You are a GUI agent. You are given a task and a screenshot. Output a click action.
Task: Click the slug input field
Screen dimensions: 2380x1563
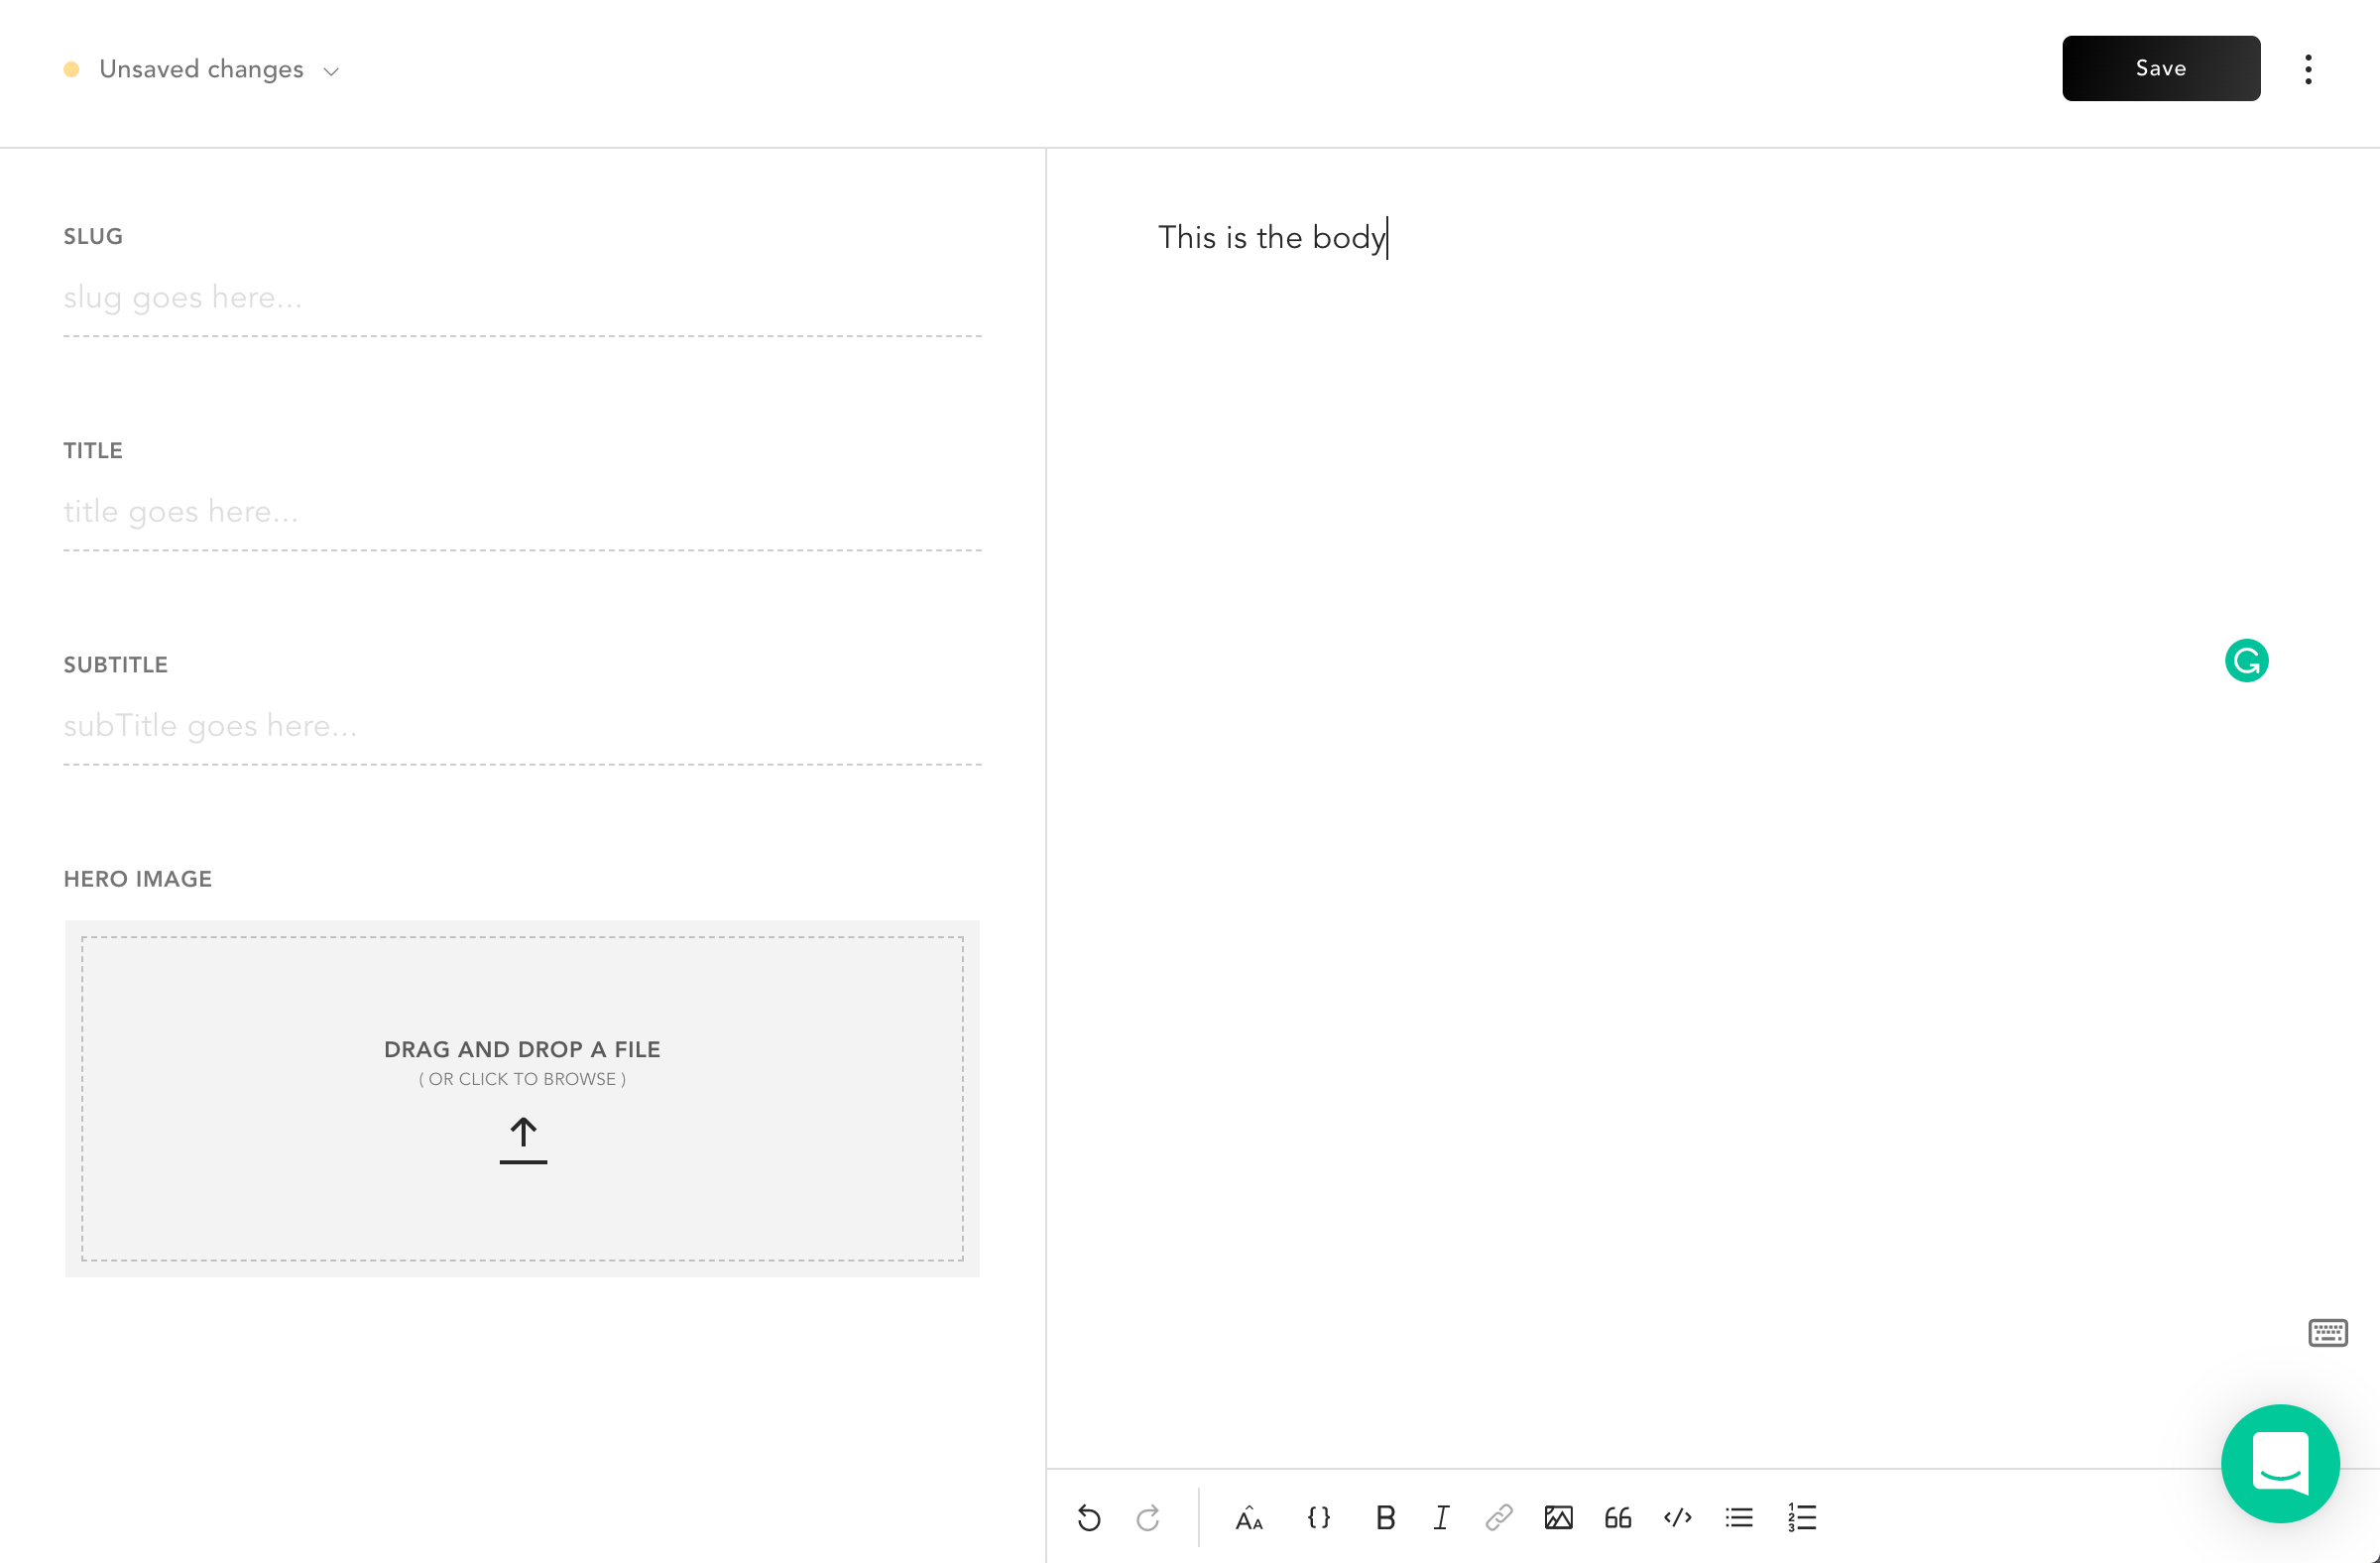[x=522, y=298]
